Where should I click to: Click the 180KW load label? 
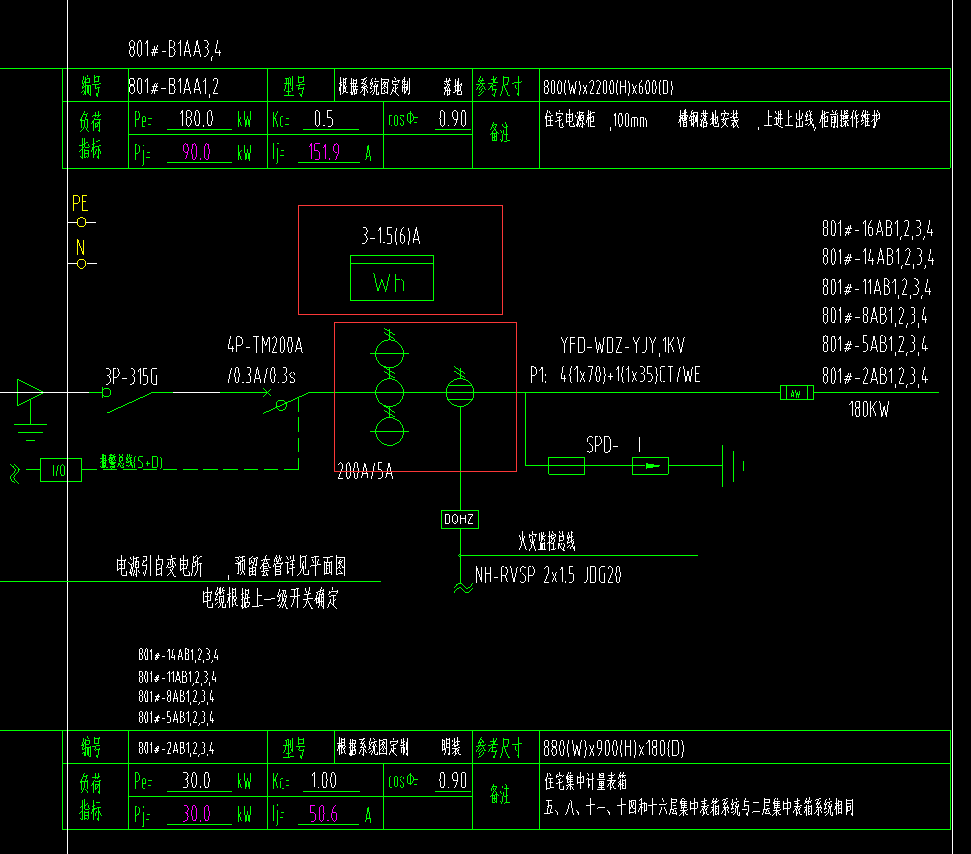(x=869, y=409)
